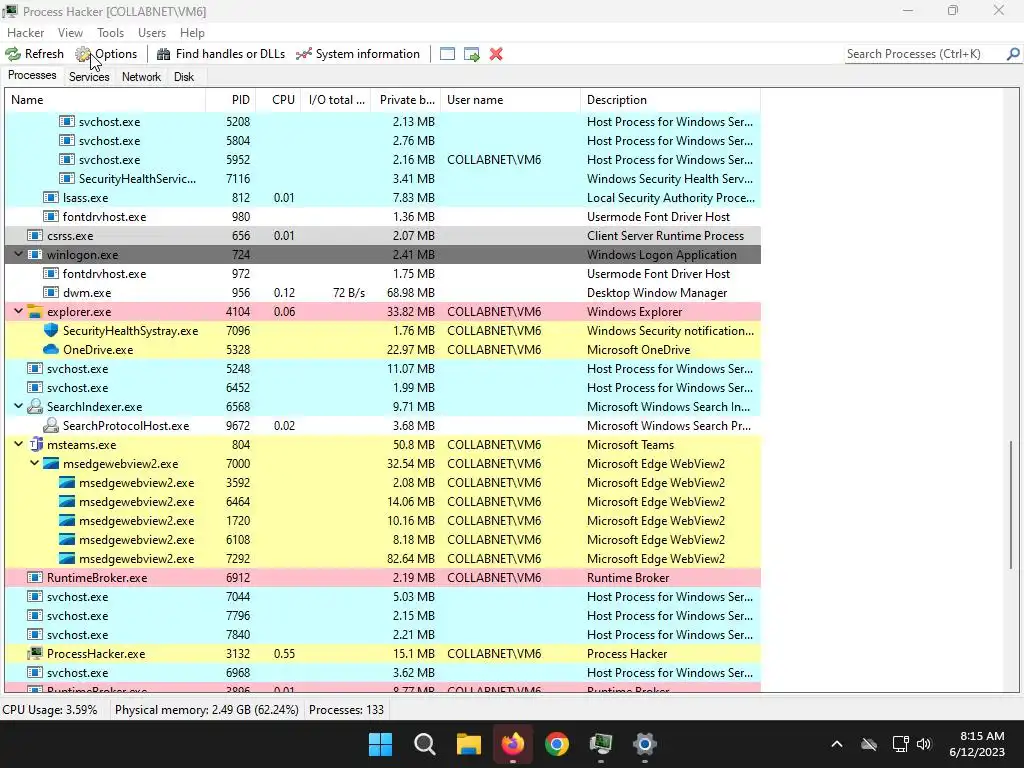1024x768 pixels.
Task: Sort by Description column header
Action: pyautogui.click(x=671, y=100)
